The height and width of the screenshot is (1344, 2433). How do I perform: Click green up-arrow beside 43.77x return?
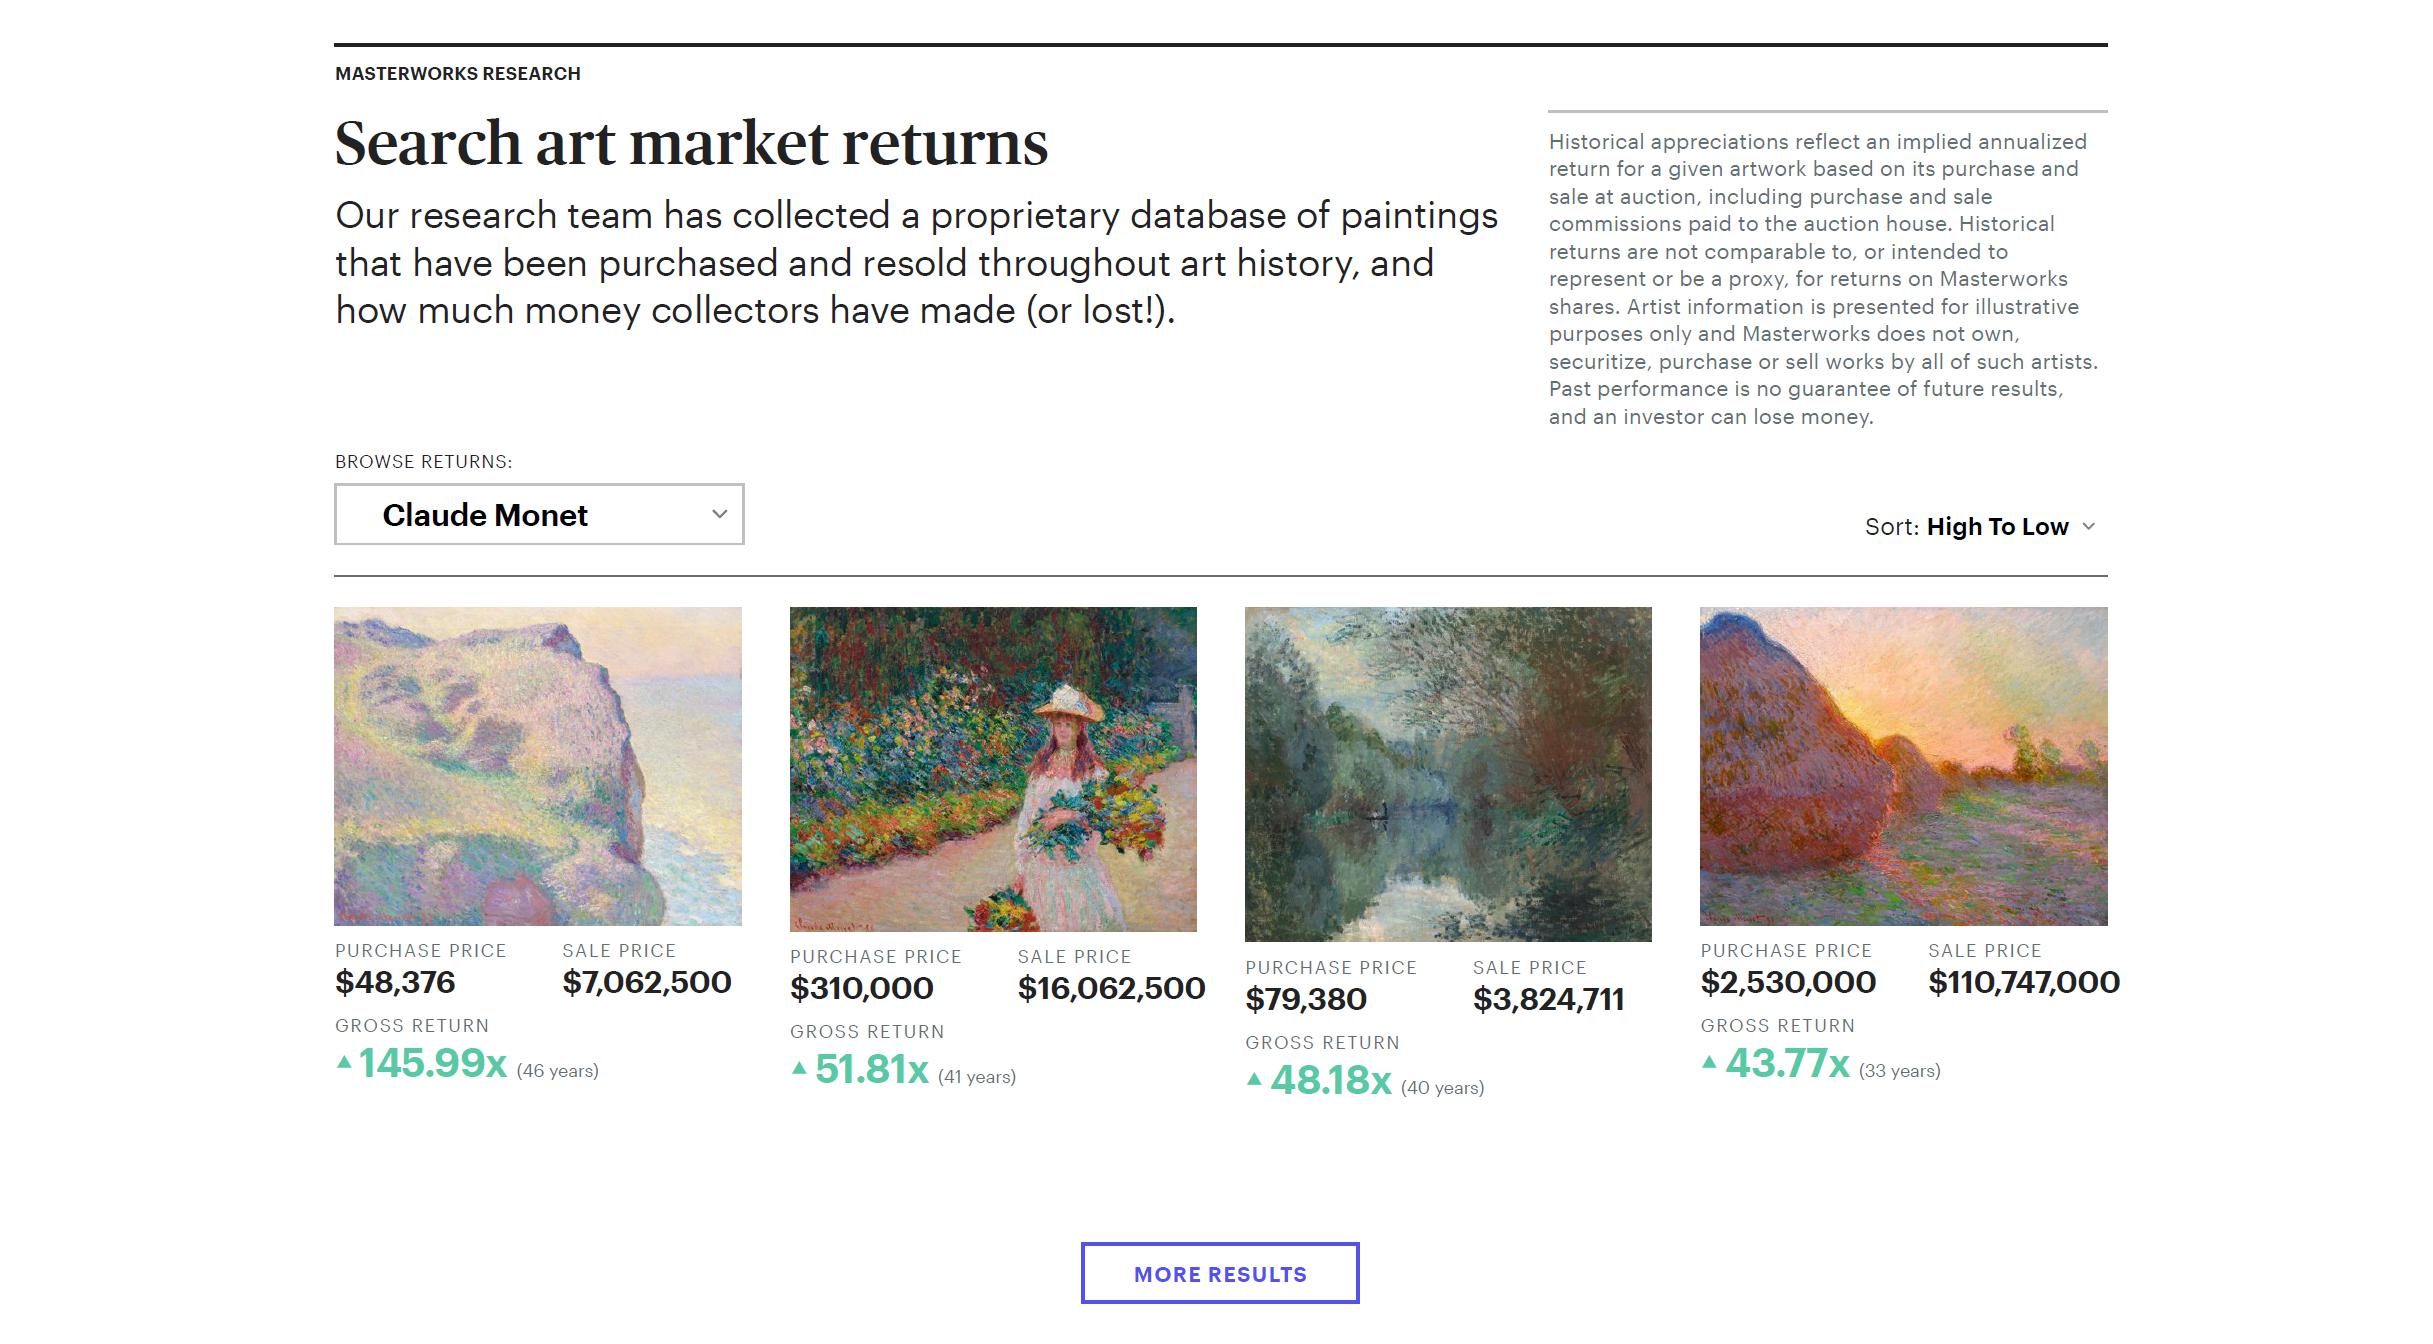tap(1709, 1062)
